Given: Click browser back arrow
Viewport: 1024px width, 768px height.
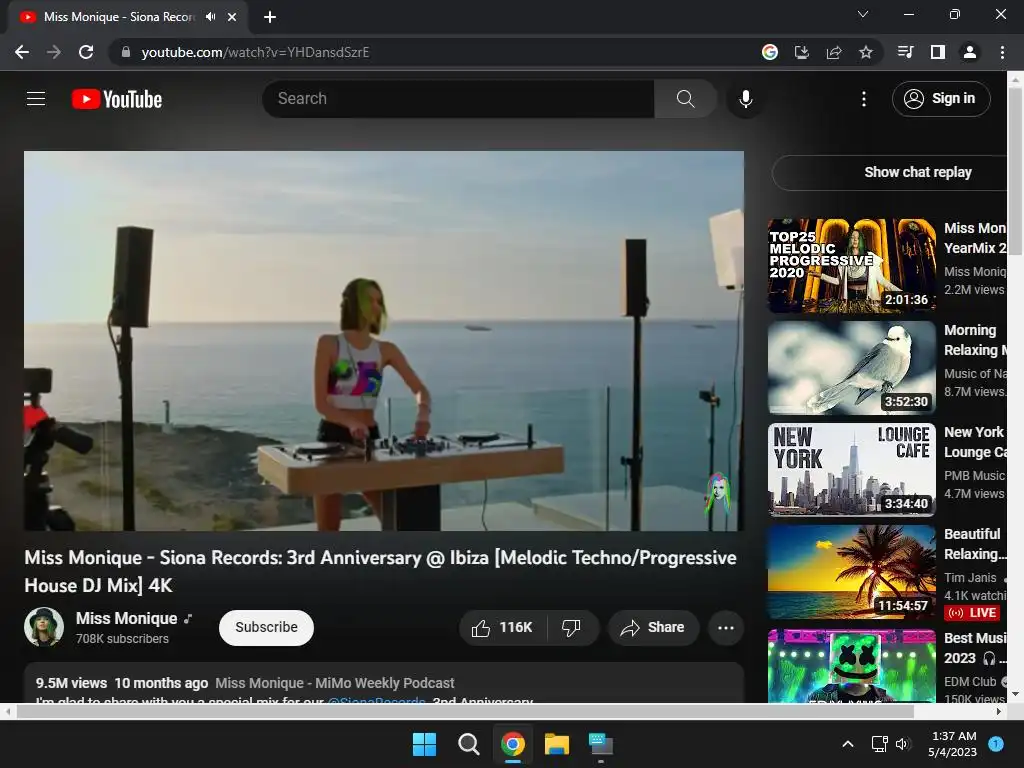Looking at the screenshot, I should pos(22,52).
